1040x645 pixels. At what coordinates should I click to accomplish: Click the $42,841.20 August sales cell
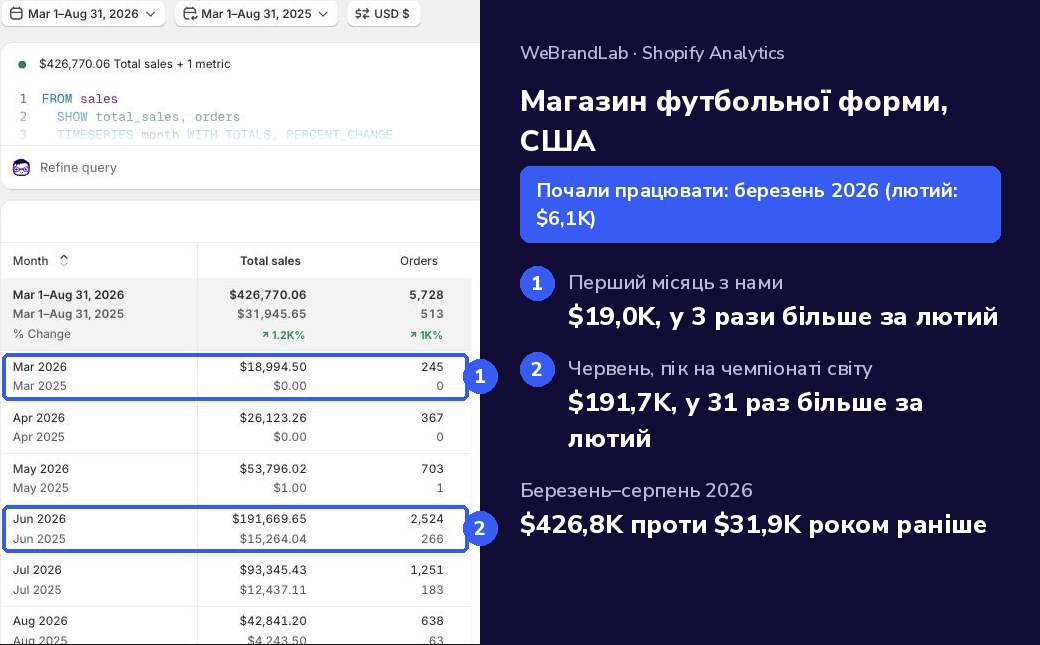click(x=273, y=620)
